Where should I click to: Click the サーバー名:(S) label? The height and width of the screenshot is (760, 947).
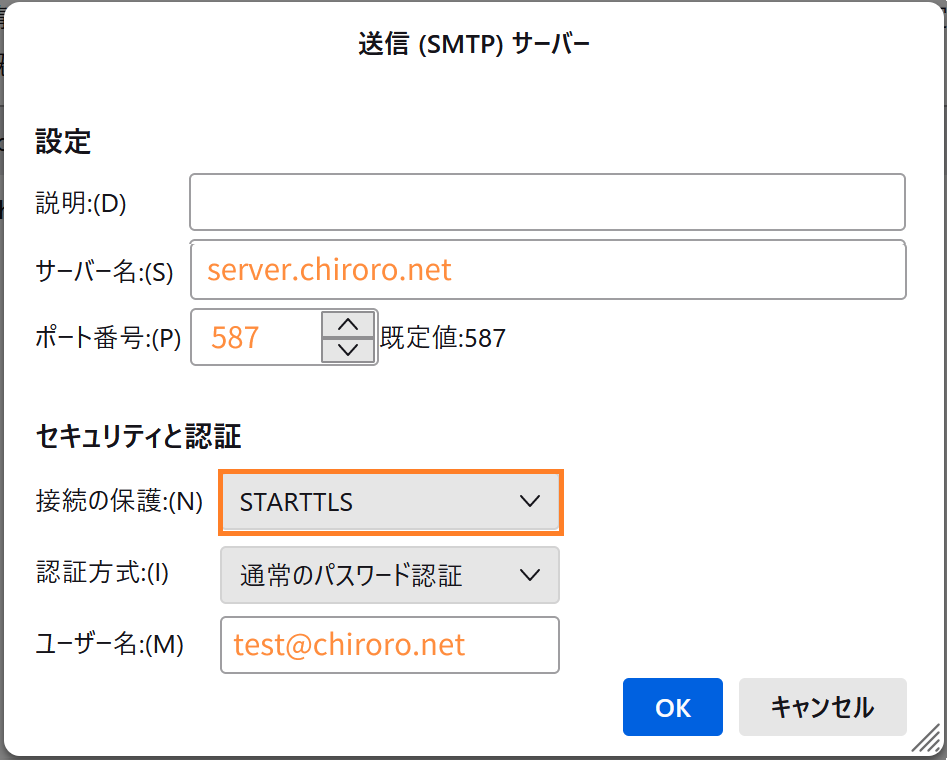click(104, 271)
